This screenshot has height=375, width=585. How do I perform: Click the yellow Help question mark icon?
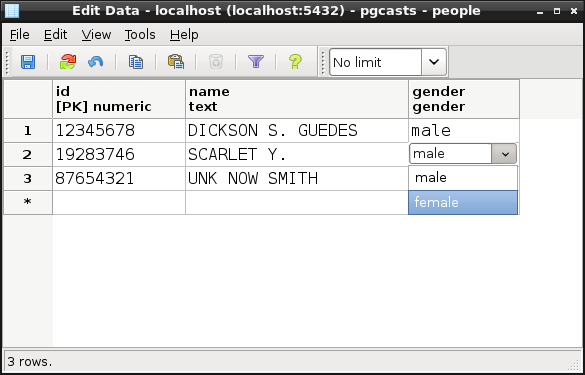pyautogui.click(x=295, y=62)
